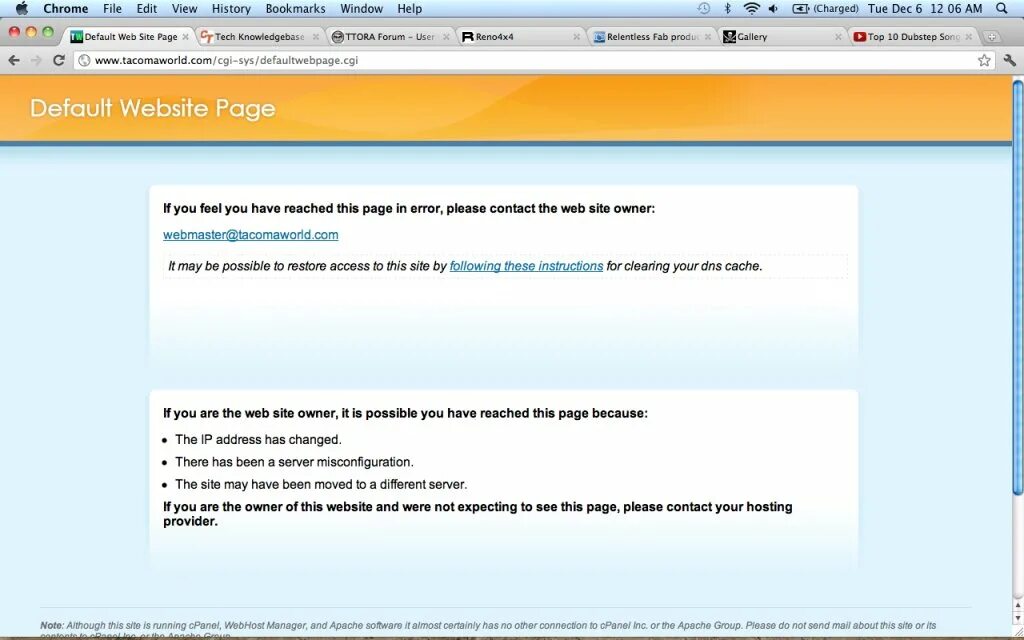Open a new tab button
Viewport: 1024px width, 640px height.
point(992,37)
